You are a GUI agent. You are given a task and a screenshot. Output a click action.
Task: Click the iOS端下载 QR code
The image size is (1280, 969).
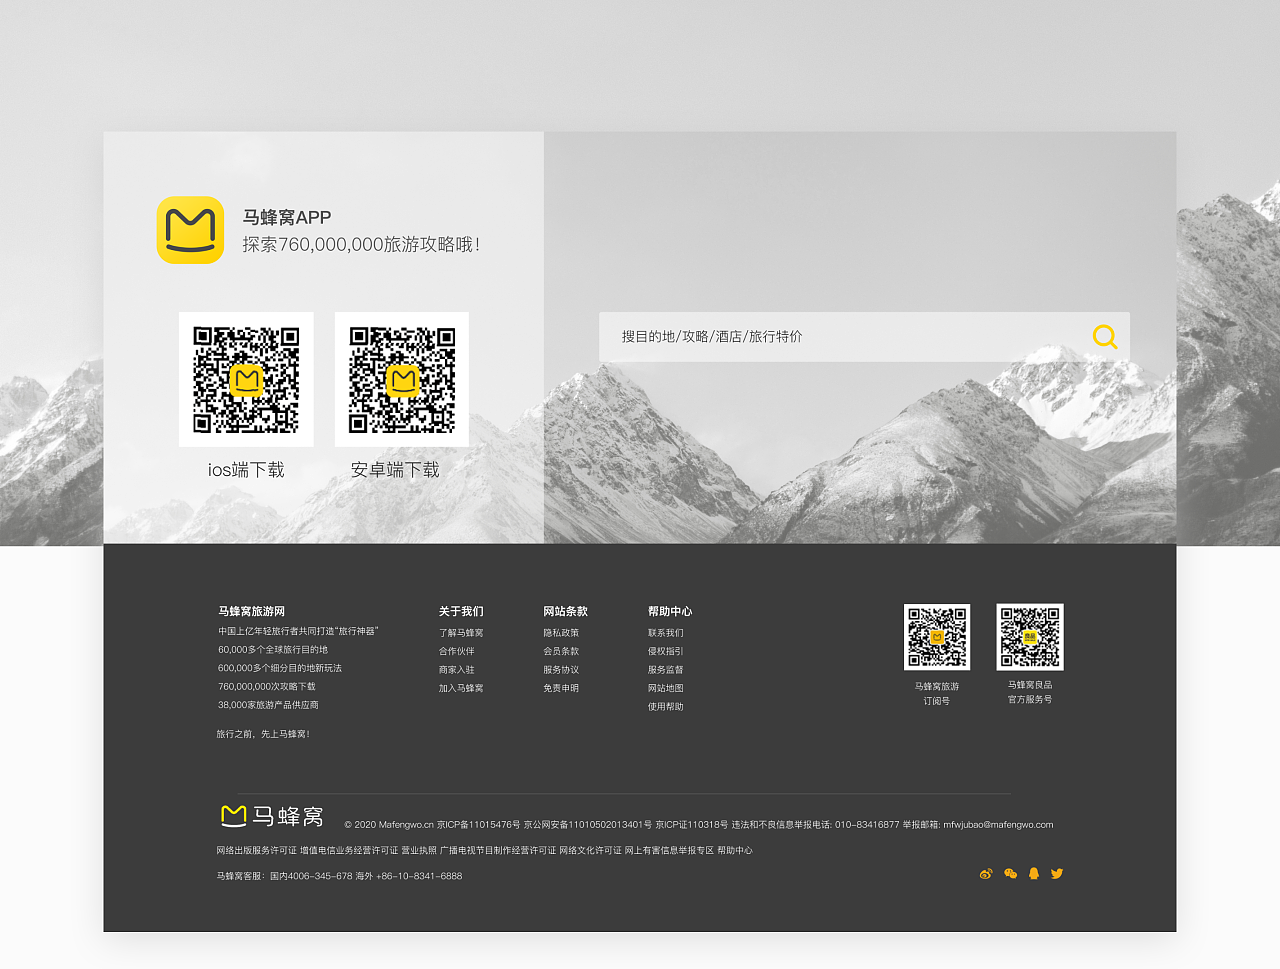point(246,379)
